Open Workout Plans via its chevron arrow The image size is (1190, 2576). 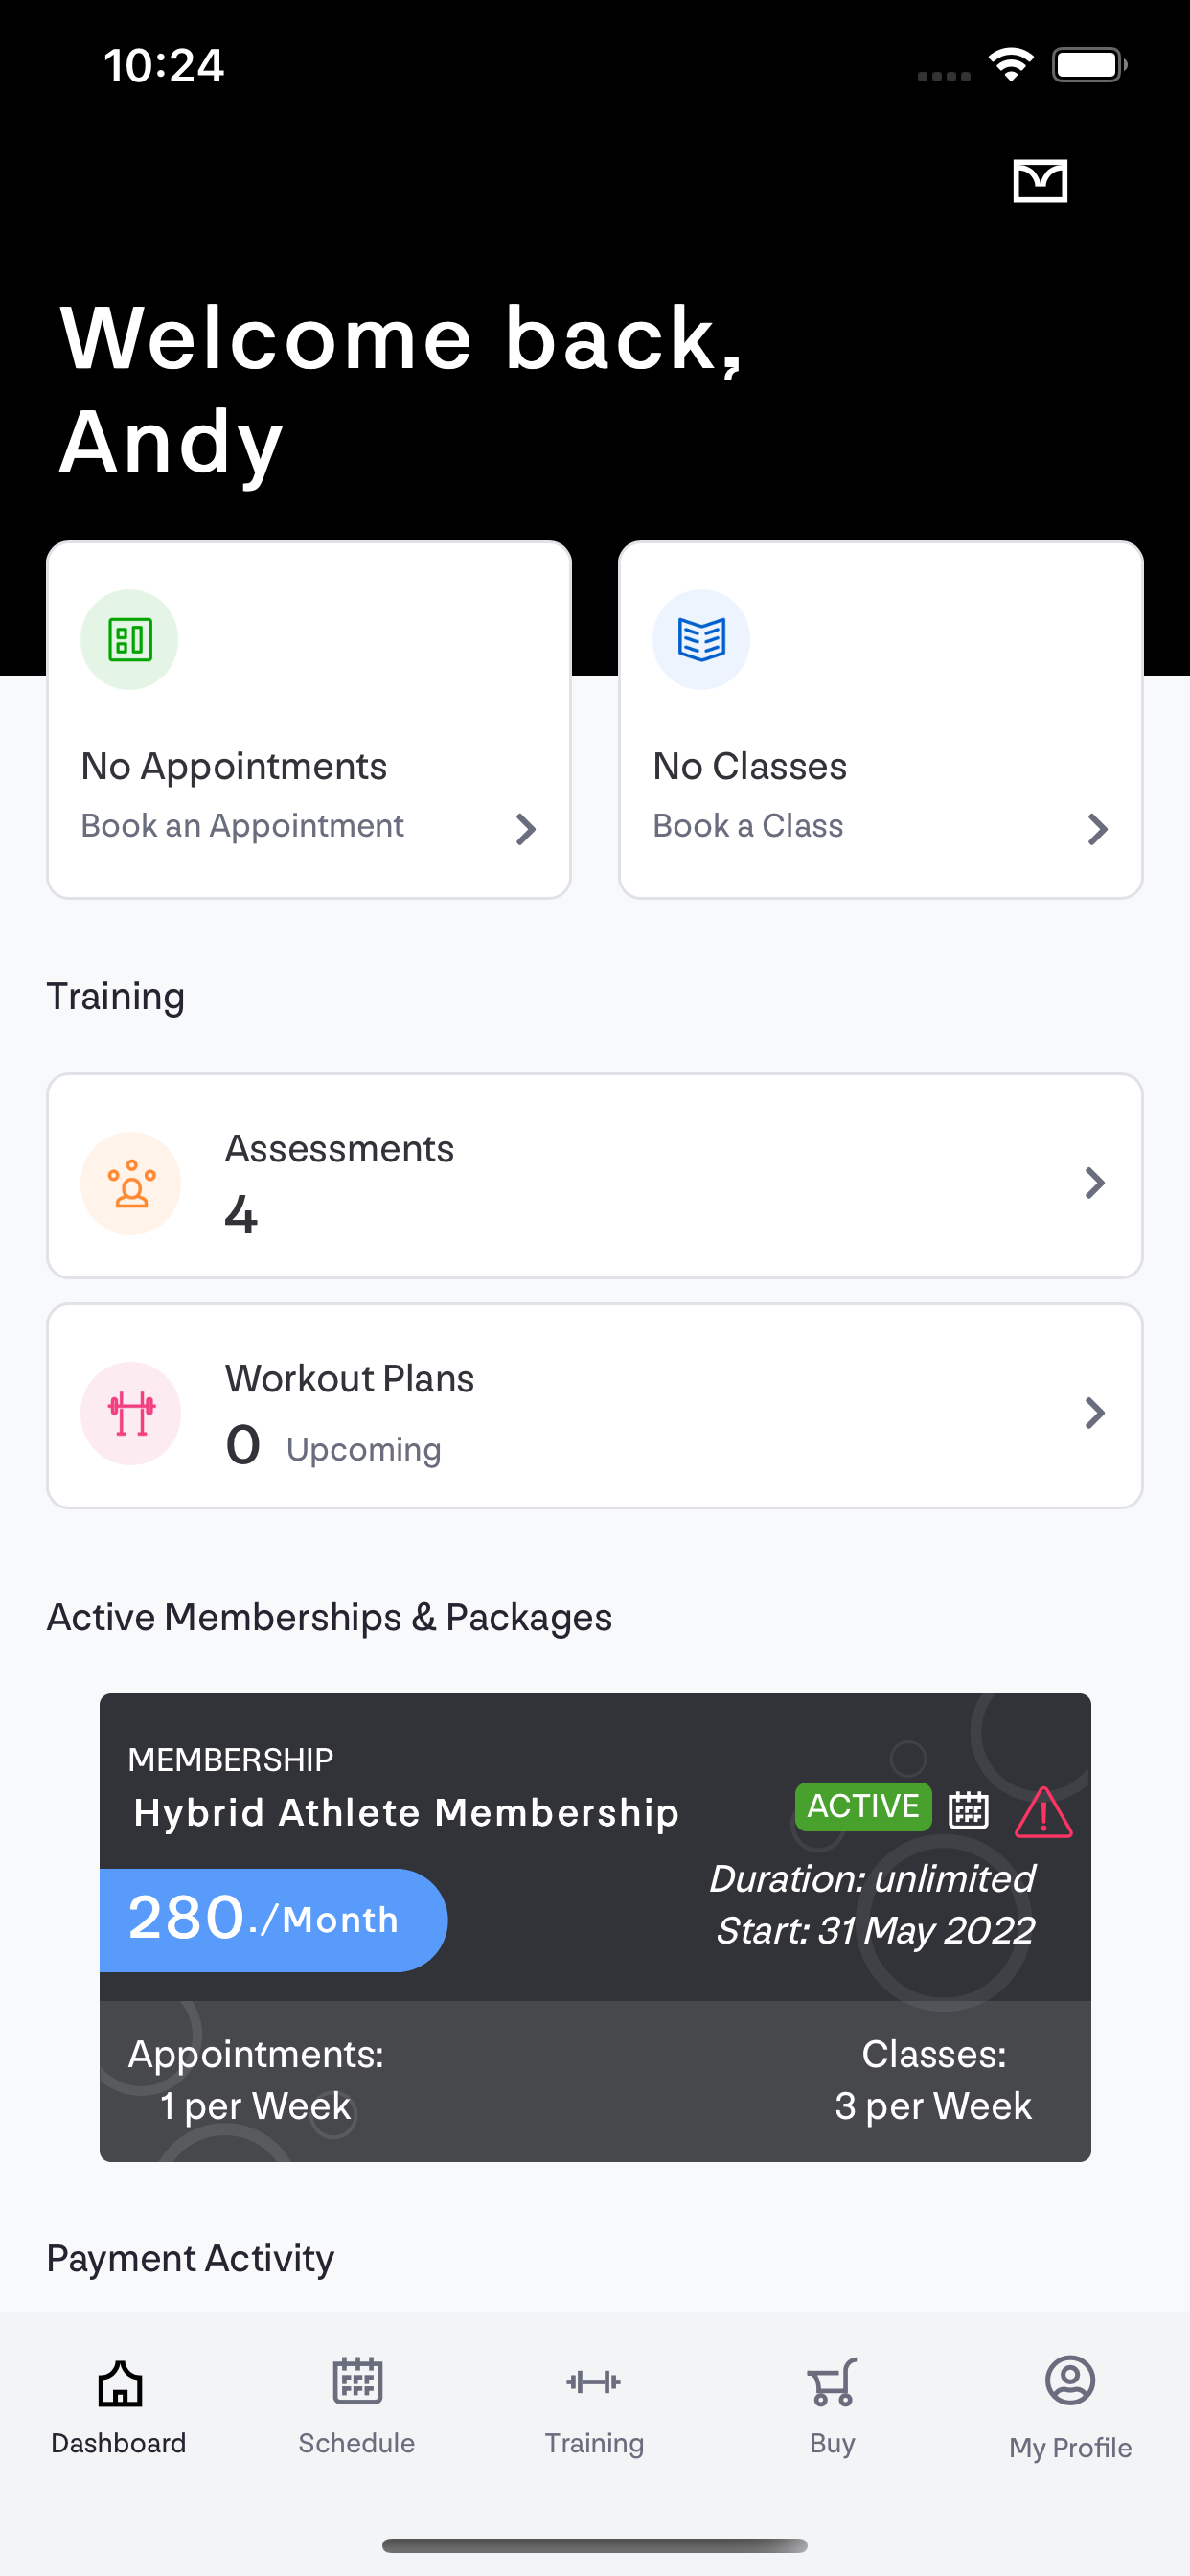point(1095,1413)
